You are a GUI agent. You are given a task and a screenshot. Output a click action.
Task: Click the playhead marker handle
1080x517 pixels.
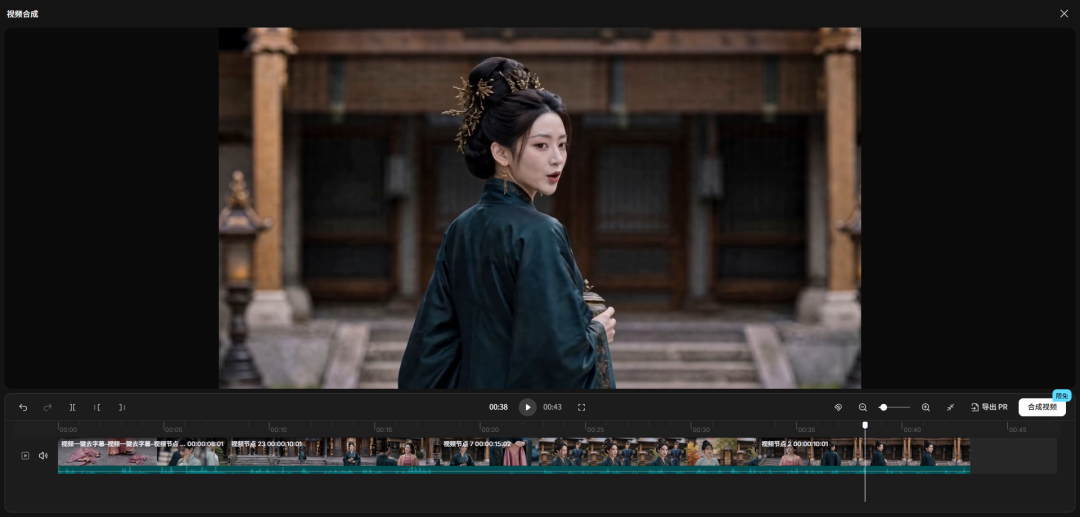click(x=865, y=425)
